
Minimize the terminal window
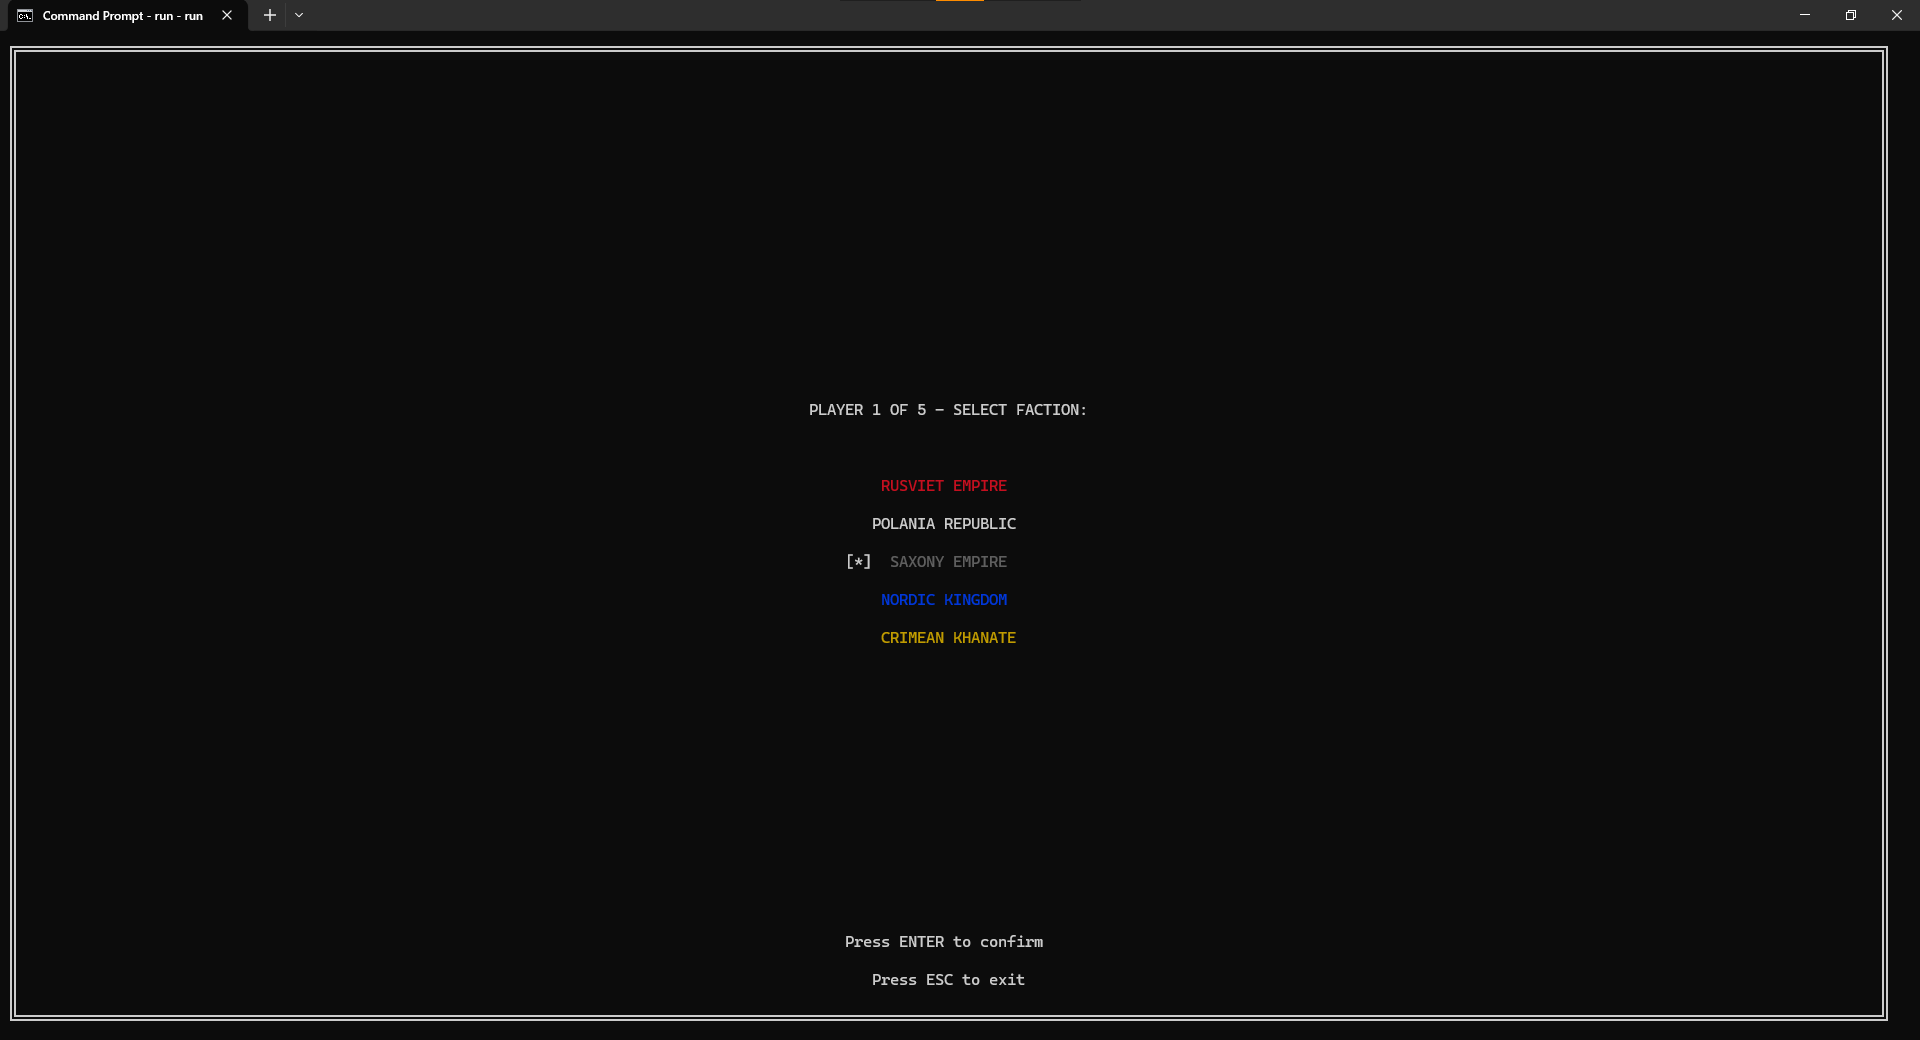tap(1805, 15)
